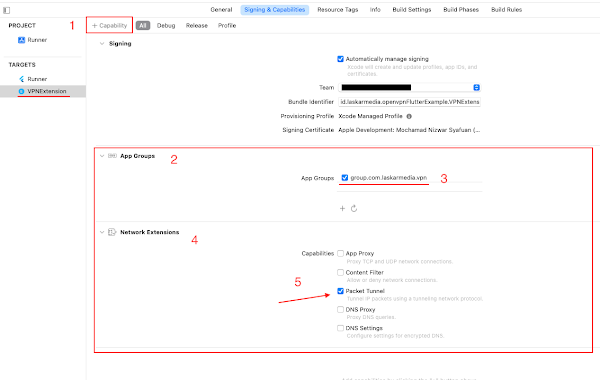Click the + Capability button
The width and height of the screenshot is (600, 380).
(109, 25)
